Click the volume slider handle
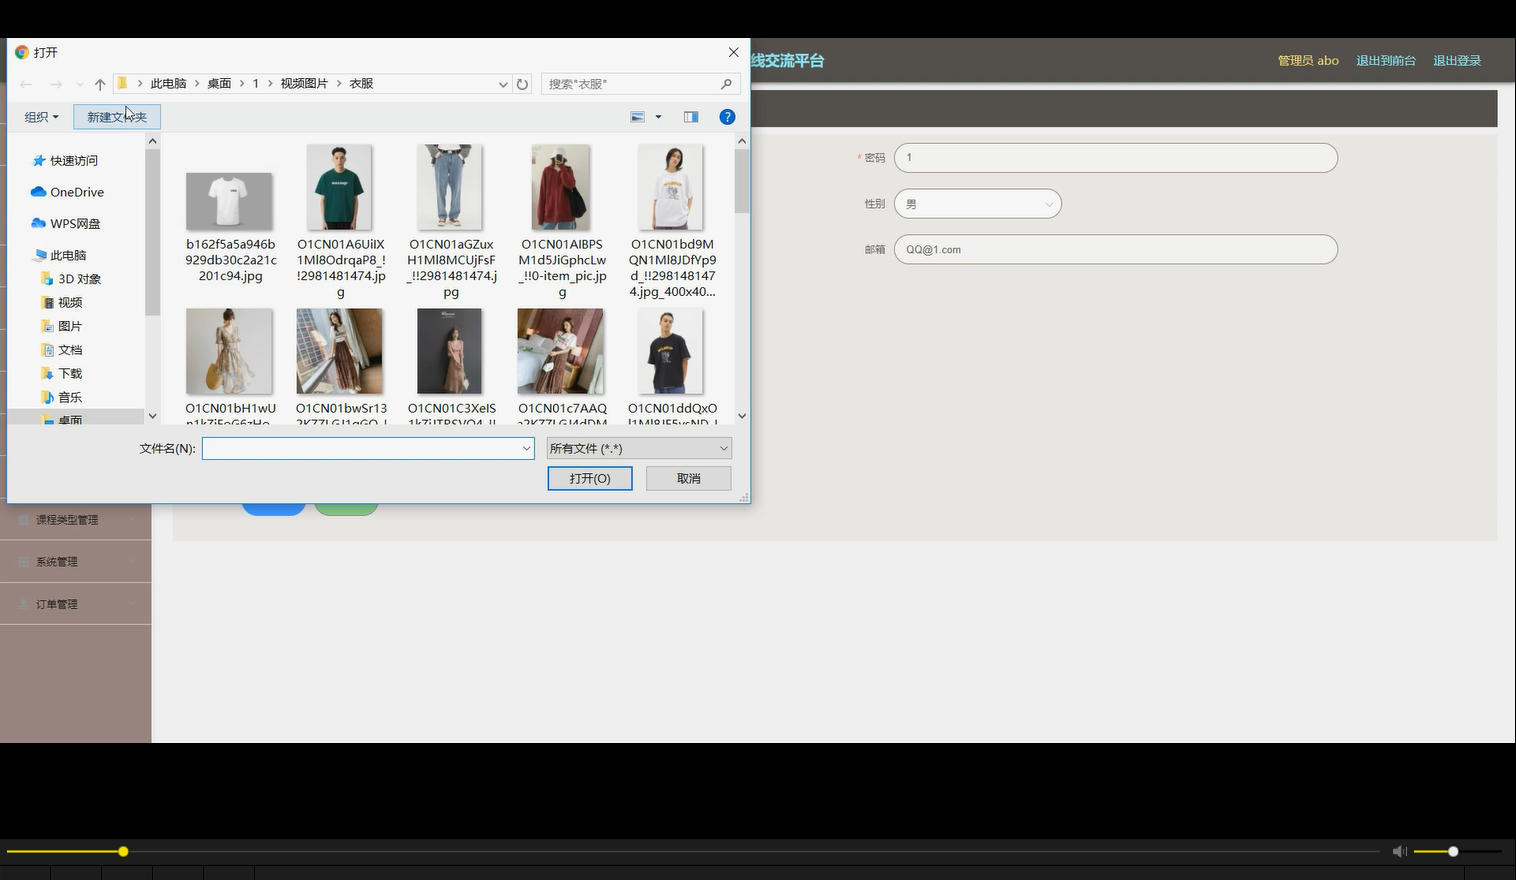 1453,852
